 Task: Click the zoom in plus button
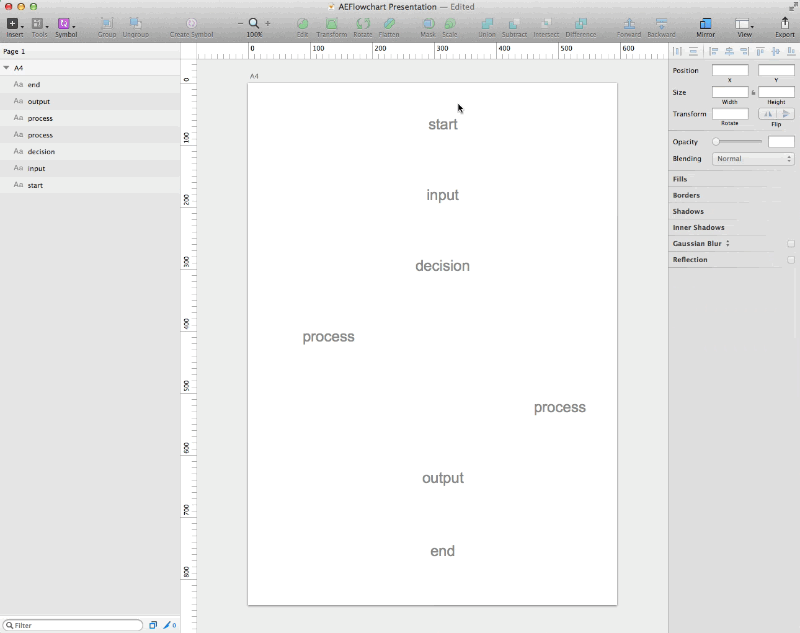tap(268, 23)
